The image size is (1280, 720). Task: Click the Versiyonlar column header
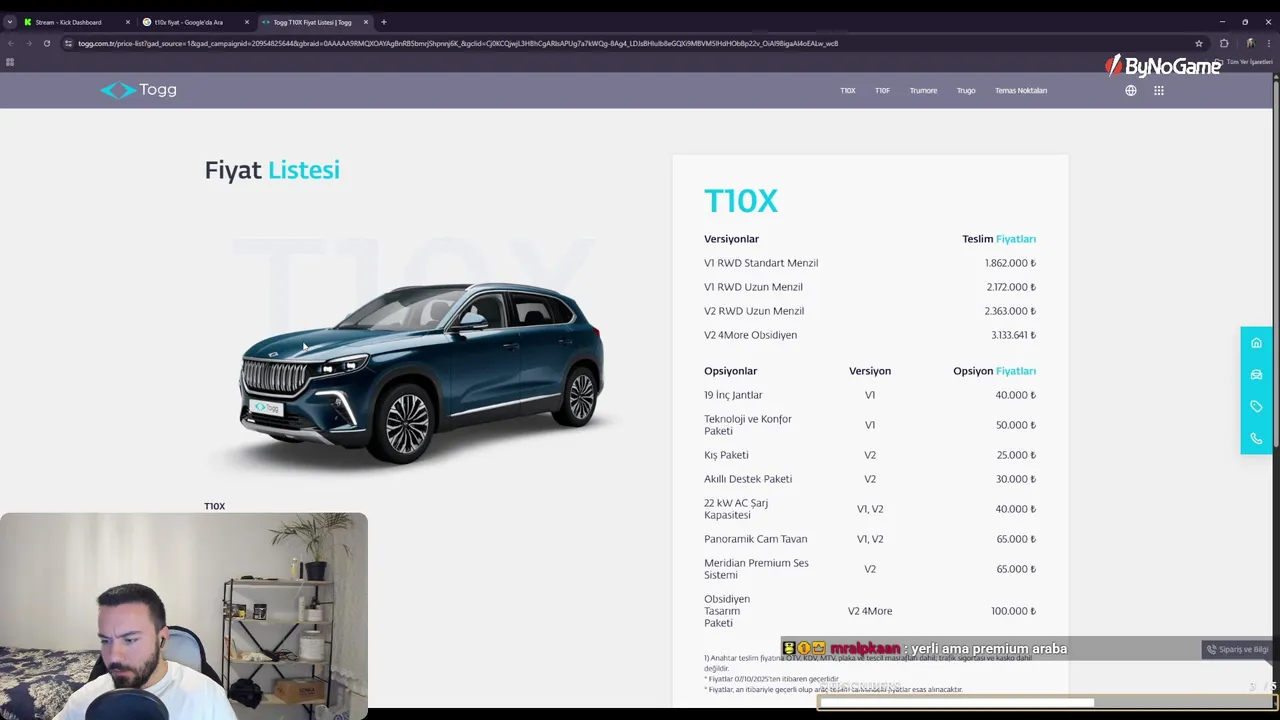[731, 239]
